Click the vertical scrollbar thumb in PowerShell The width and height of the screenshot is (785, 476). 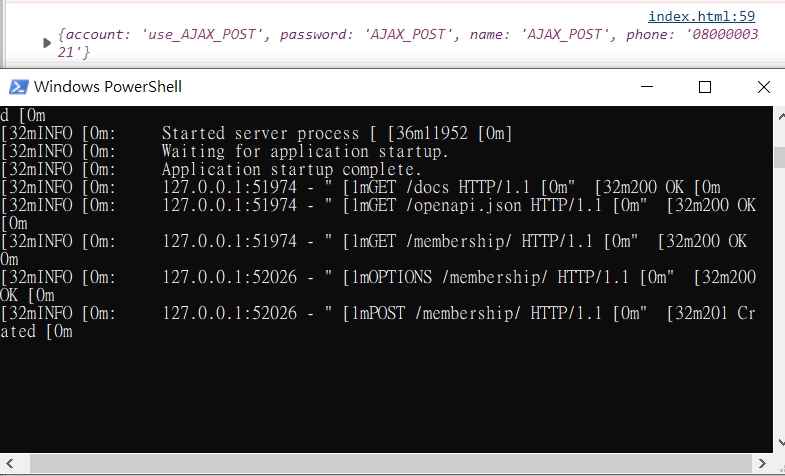pos(779,157)
